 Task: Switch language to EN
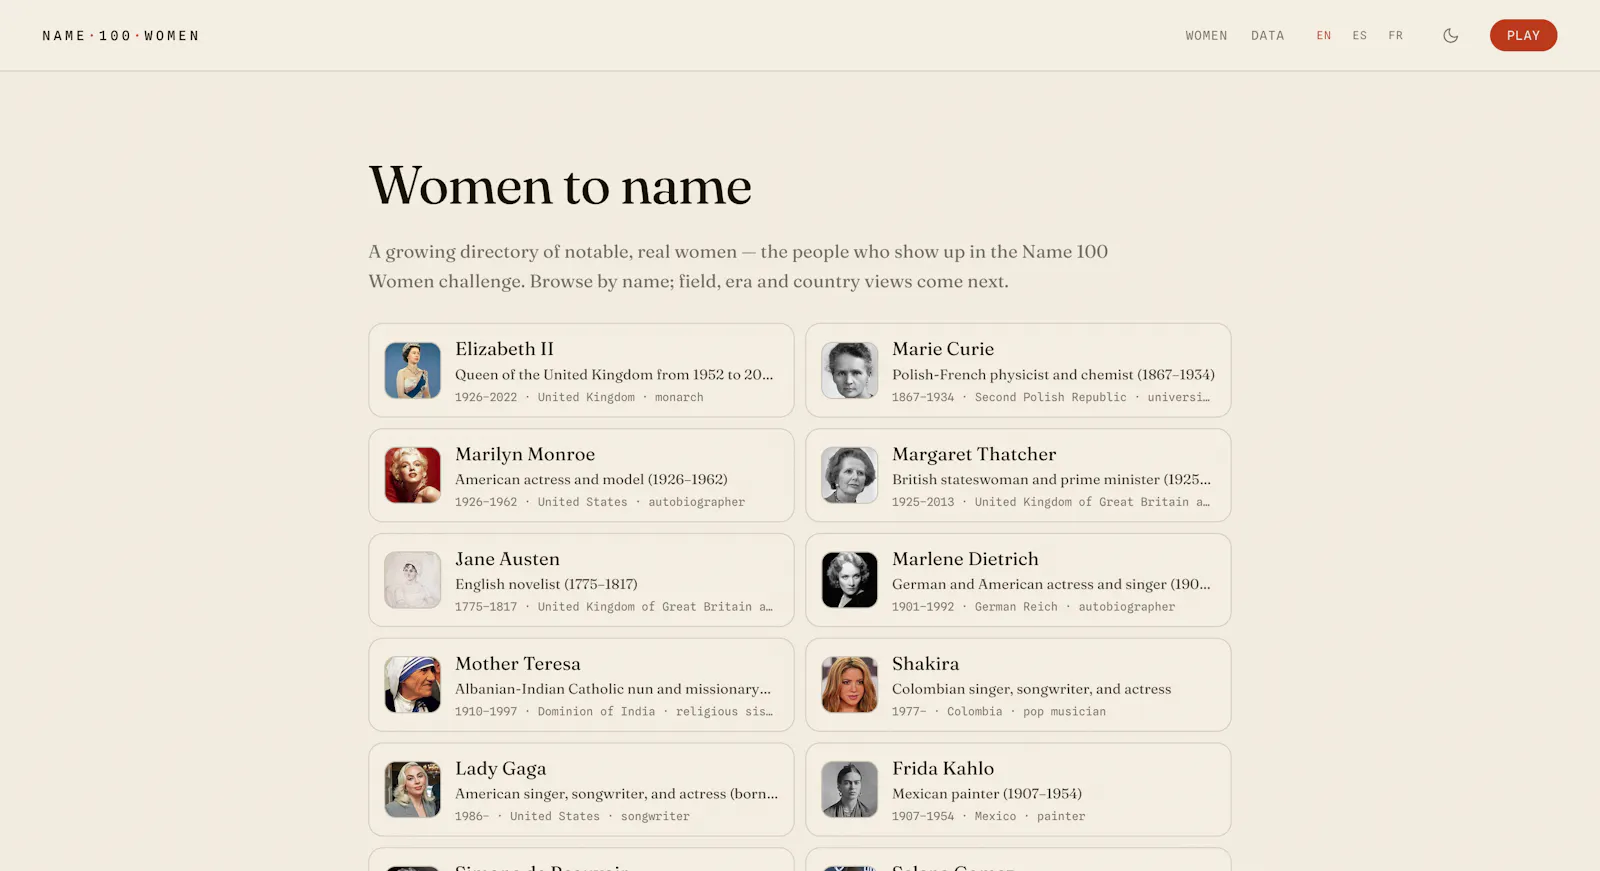click(x=1323, y=35)
